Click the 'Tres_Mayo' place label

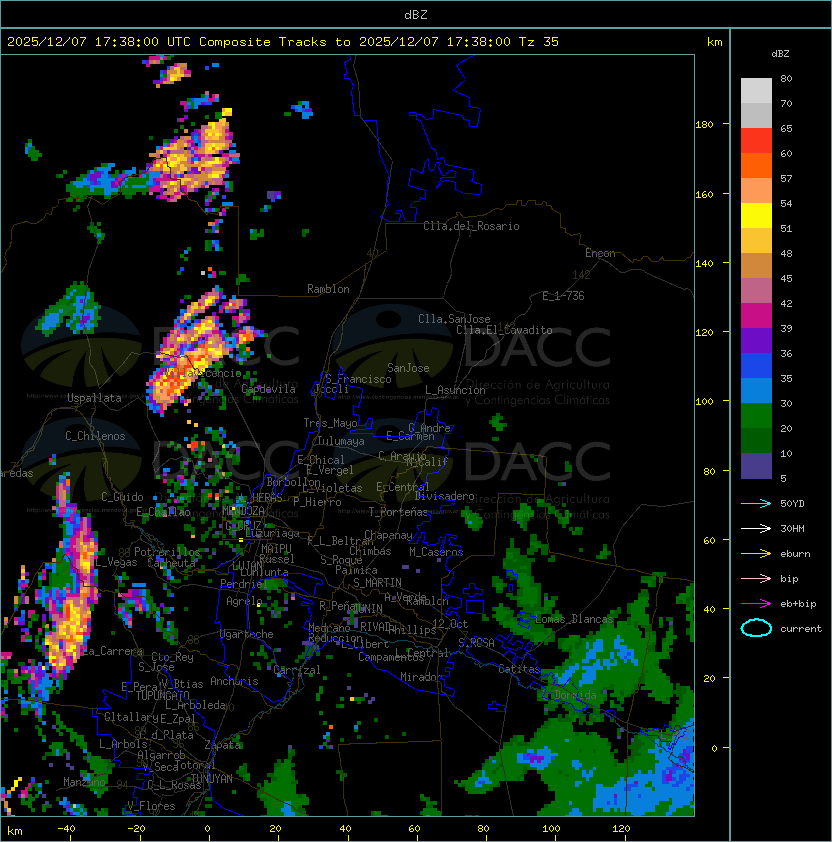[x=330, y=423]
